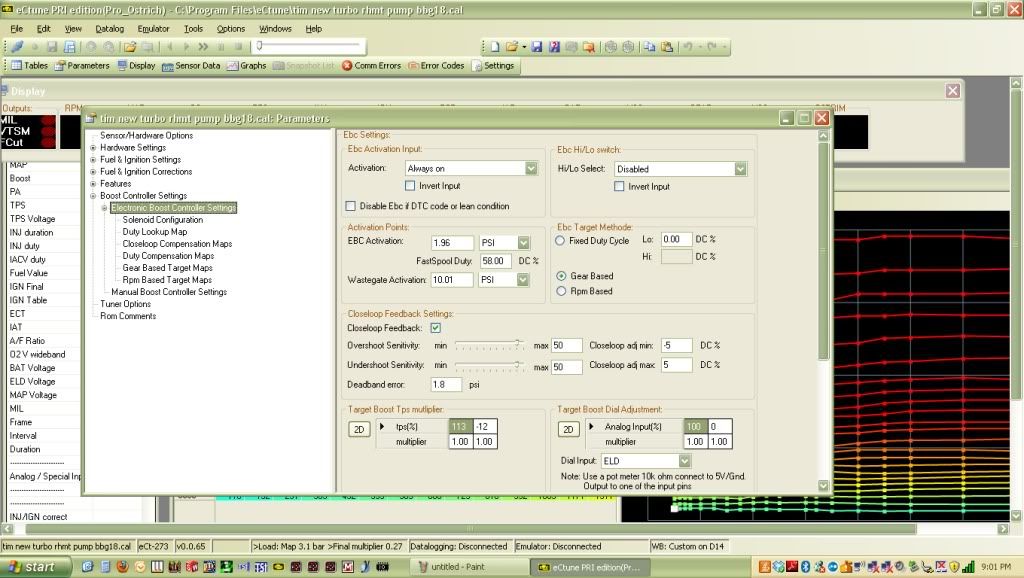
Task: Click the Overshoot Sensitivity slider
Action: click(x=489, y=345)
